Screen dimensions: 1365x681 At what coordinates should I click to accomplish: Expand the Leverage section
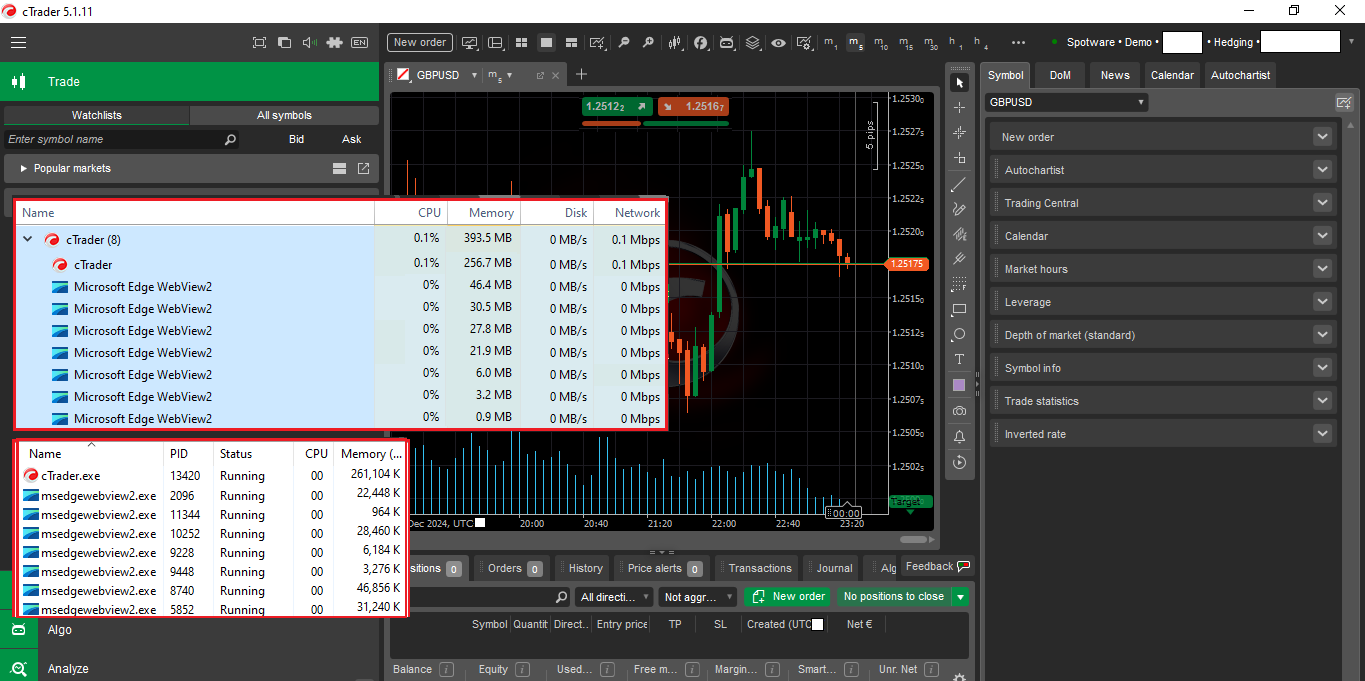point(1322,302)
